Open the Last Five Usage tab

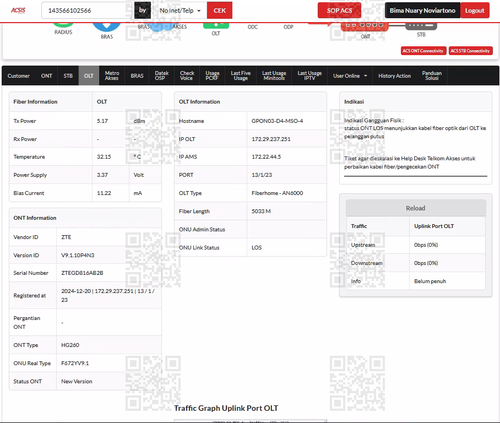(241, 76)
